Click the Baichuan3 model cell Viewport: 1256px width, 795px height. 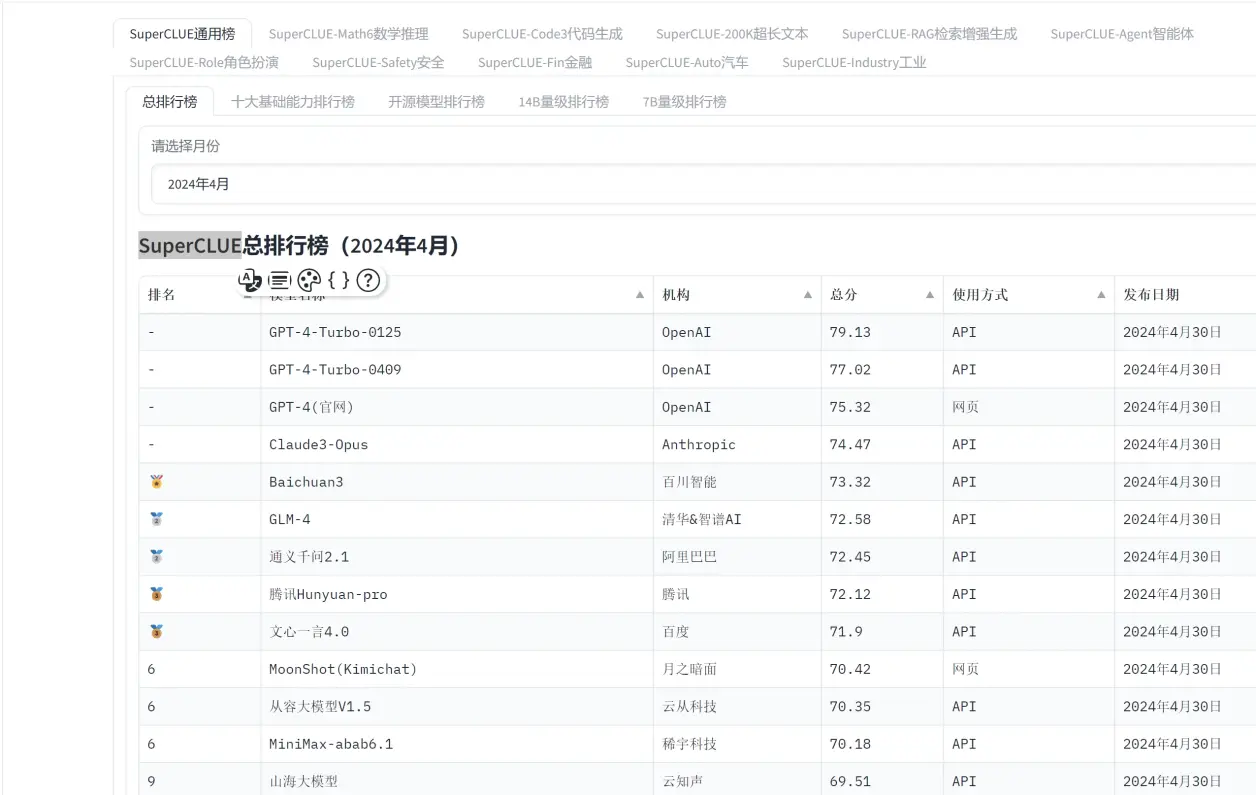(x=457, y=482)
